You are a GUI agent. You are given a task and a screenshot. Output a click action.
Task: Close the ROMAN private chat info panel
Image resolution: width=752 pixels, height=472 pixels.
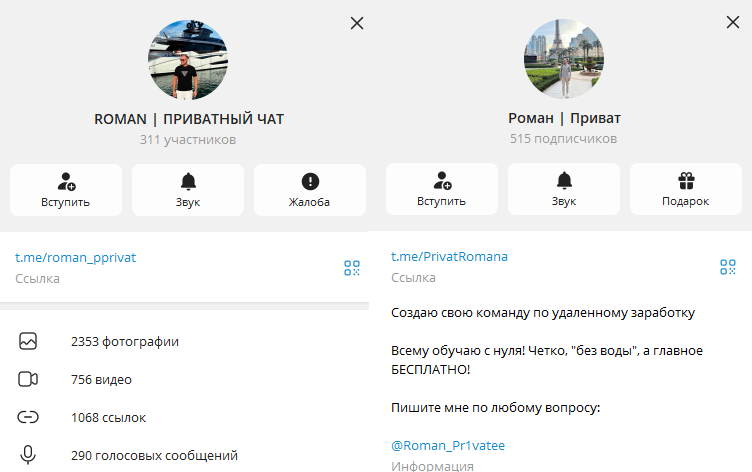point(357,23)
